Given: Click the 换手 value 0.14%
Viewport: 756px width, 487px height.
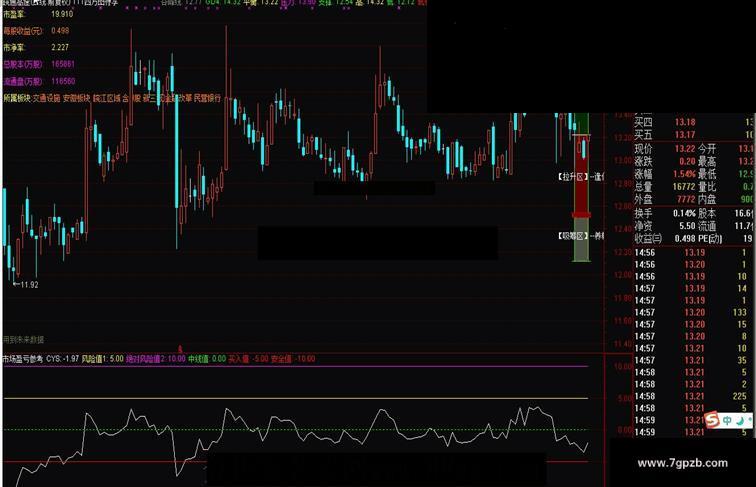Looking at the screenshot, I should [684, 213].
